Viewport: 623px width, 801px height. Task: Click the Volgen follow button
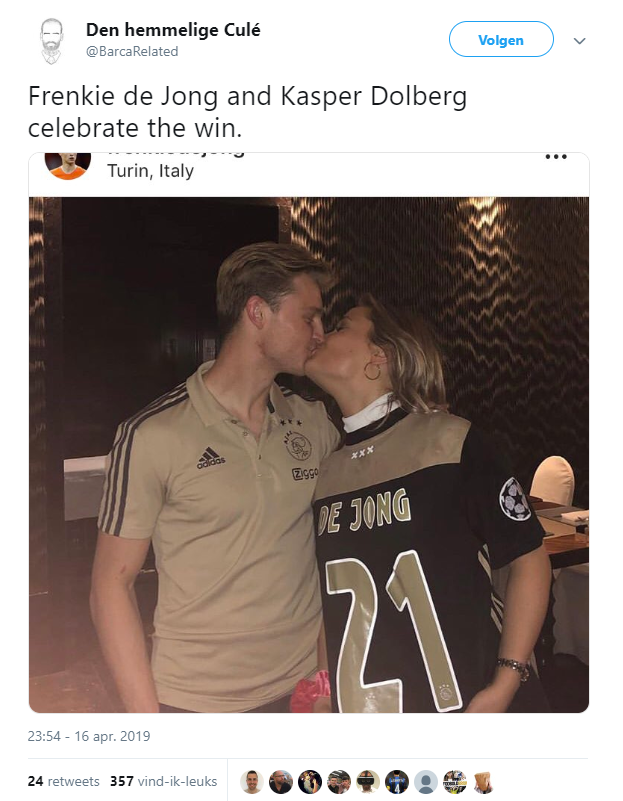coord(501,39)
